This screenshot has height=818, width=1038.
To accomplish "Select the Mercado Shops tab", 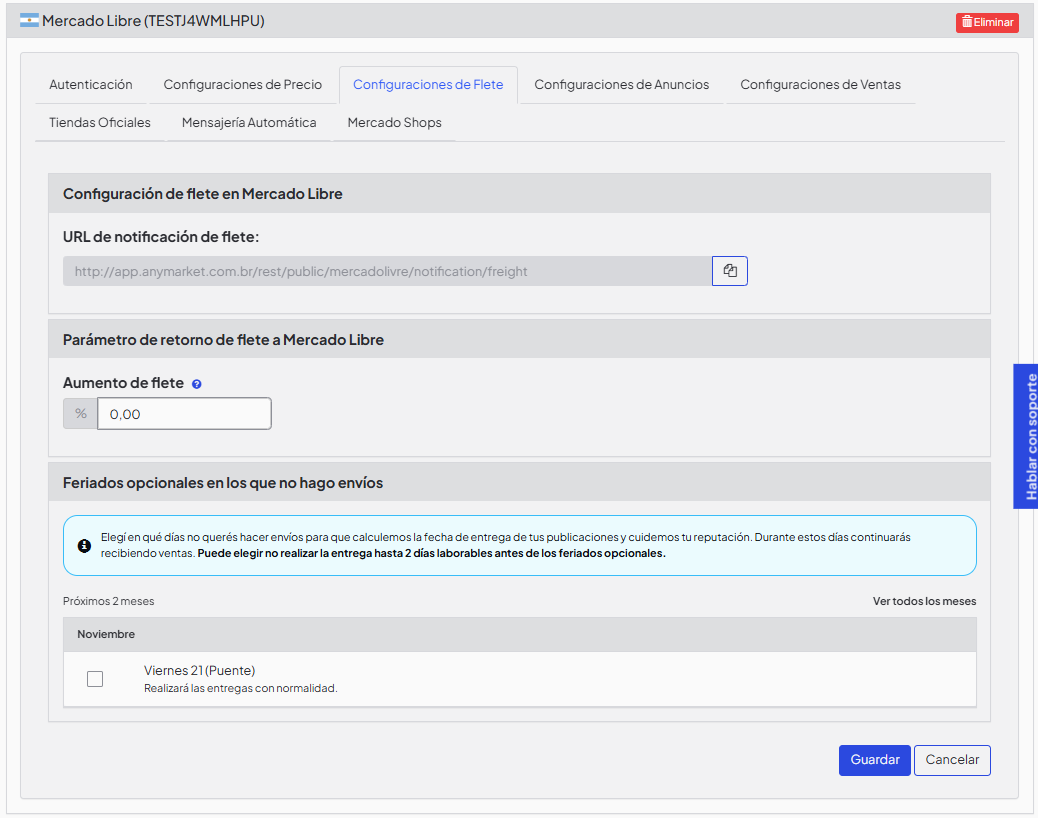I will tap(395, 122).
